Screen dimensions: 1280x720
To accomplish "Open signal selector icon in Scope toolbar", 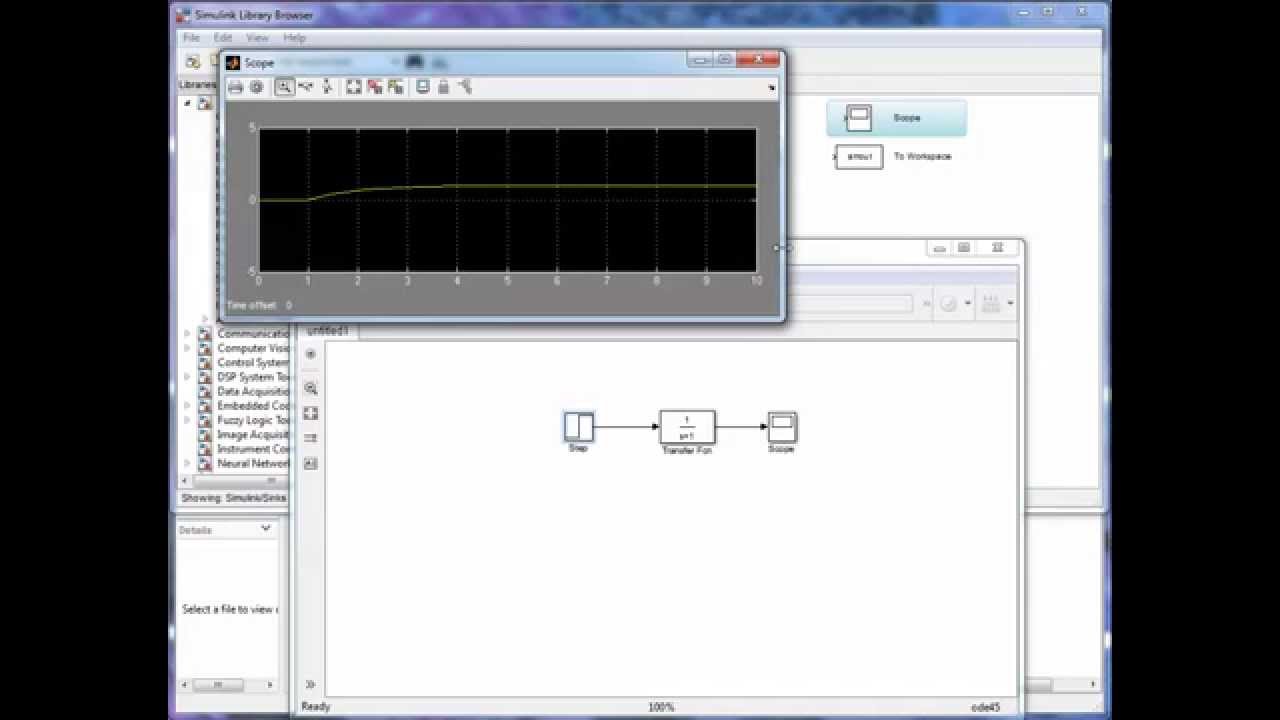I will click(465, 87).
